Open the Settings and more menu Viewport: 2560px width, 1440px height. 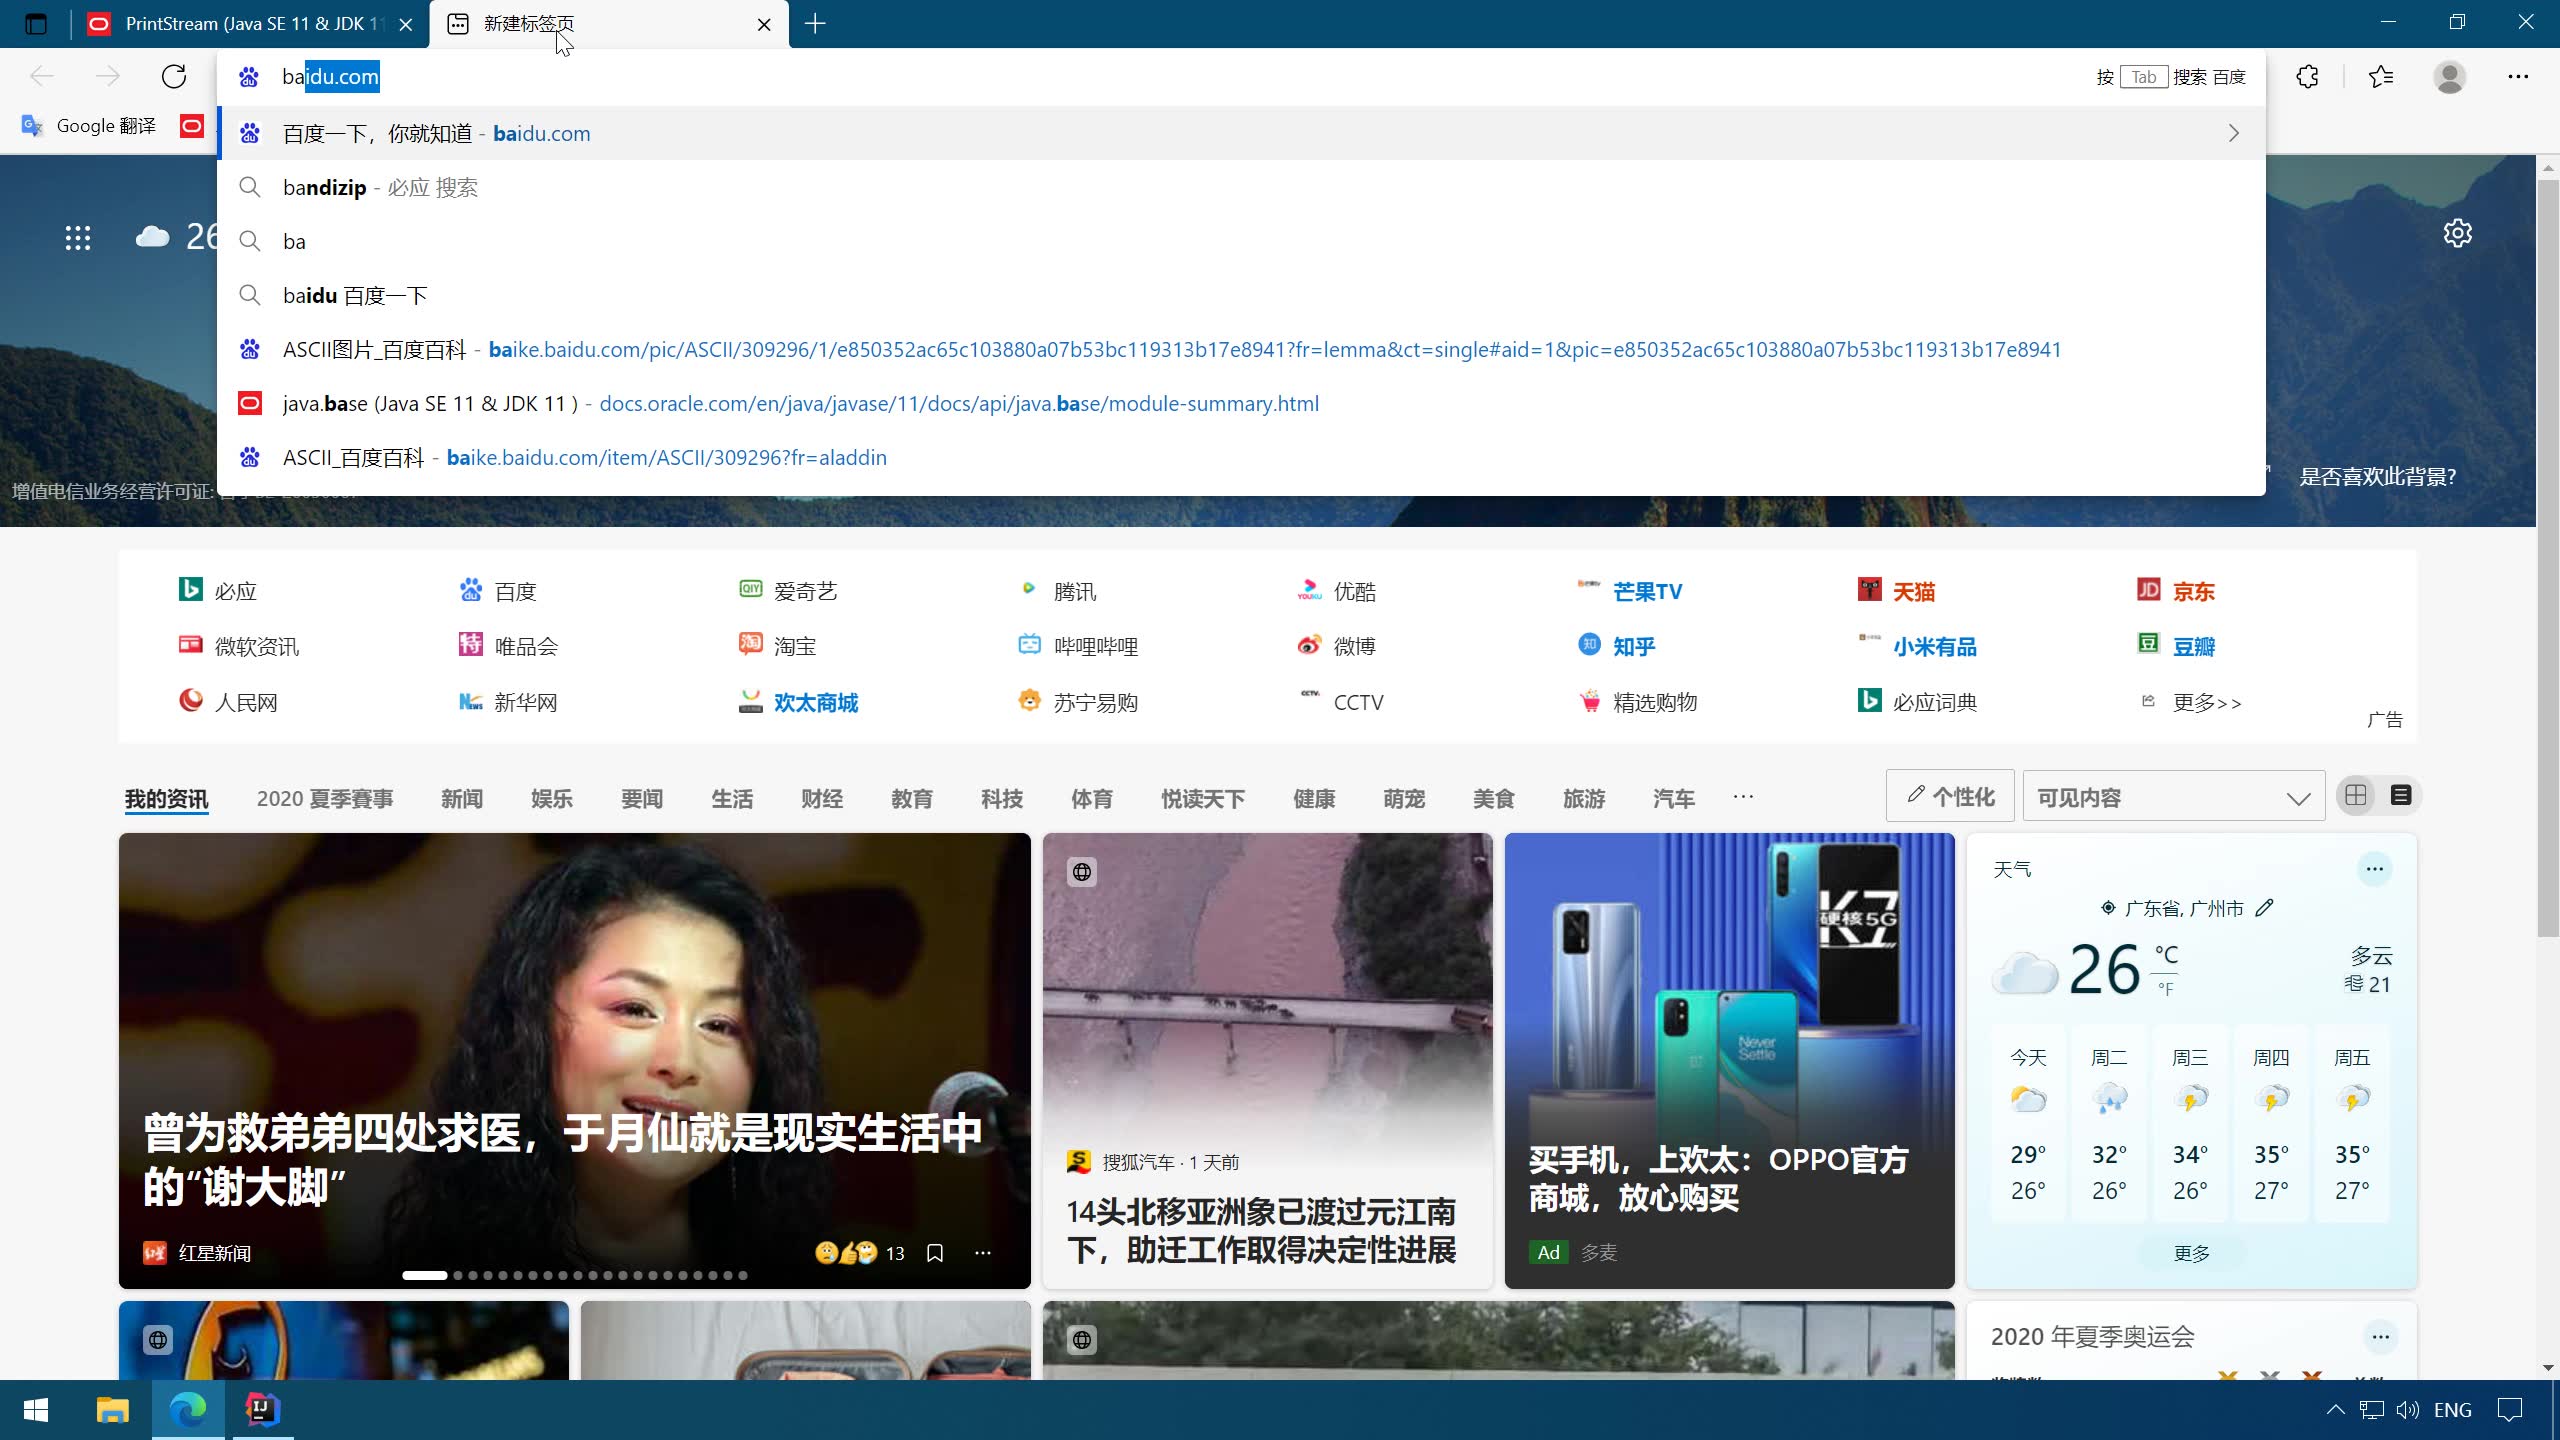[2518, 77]
